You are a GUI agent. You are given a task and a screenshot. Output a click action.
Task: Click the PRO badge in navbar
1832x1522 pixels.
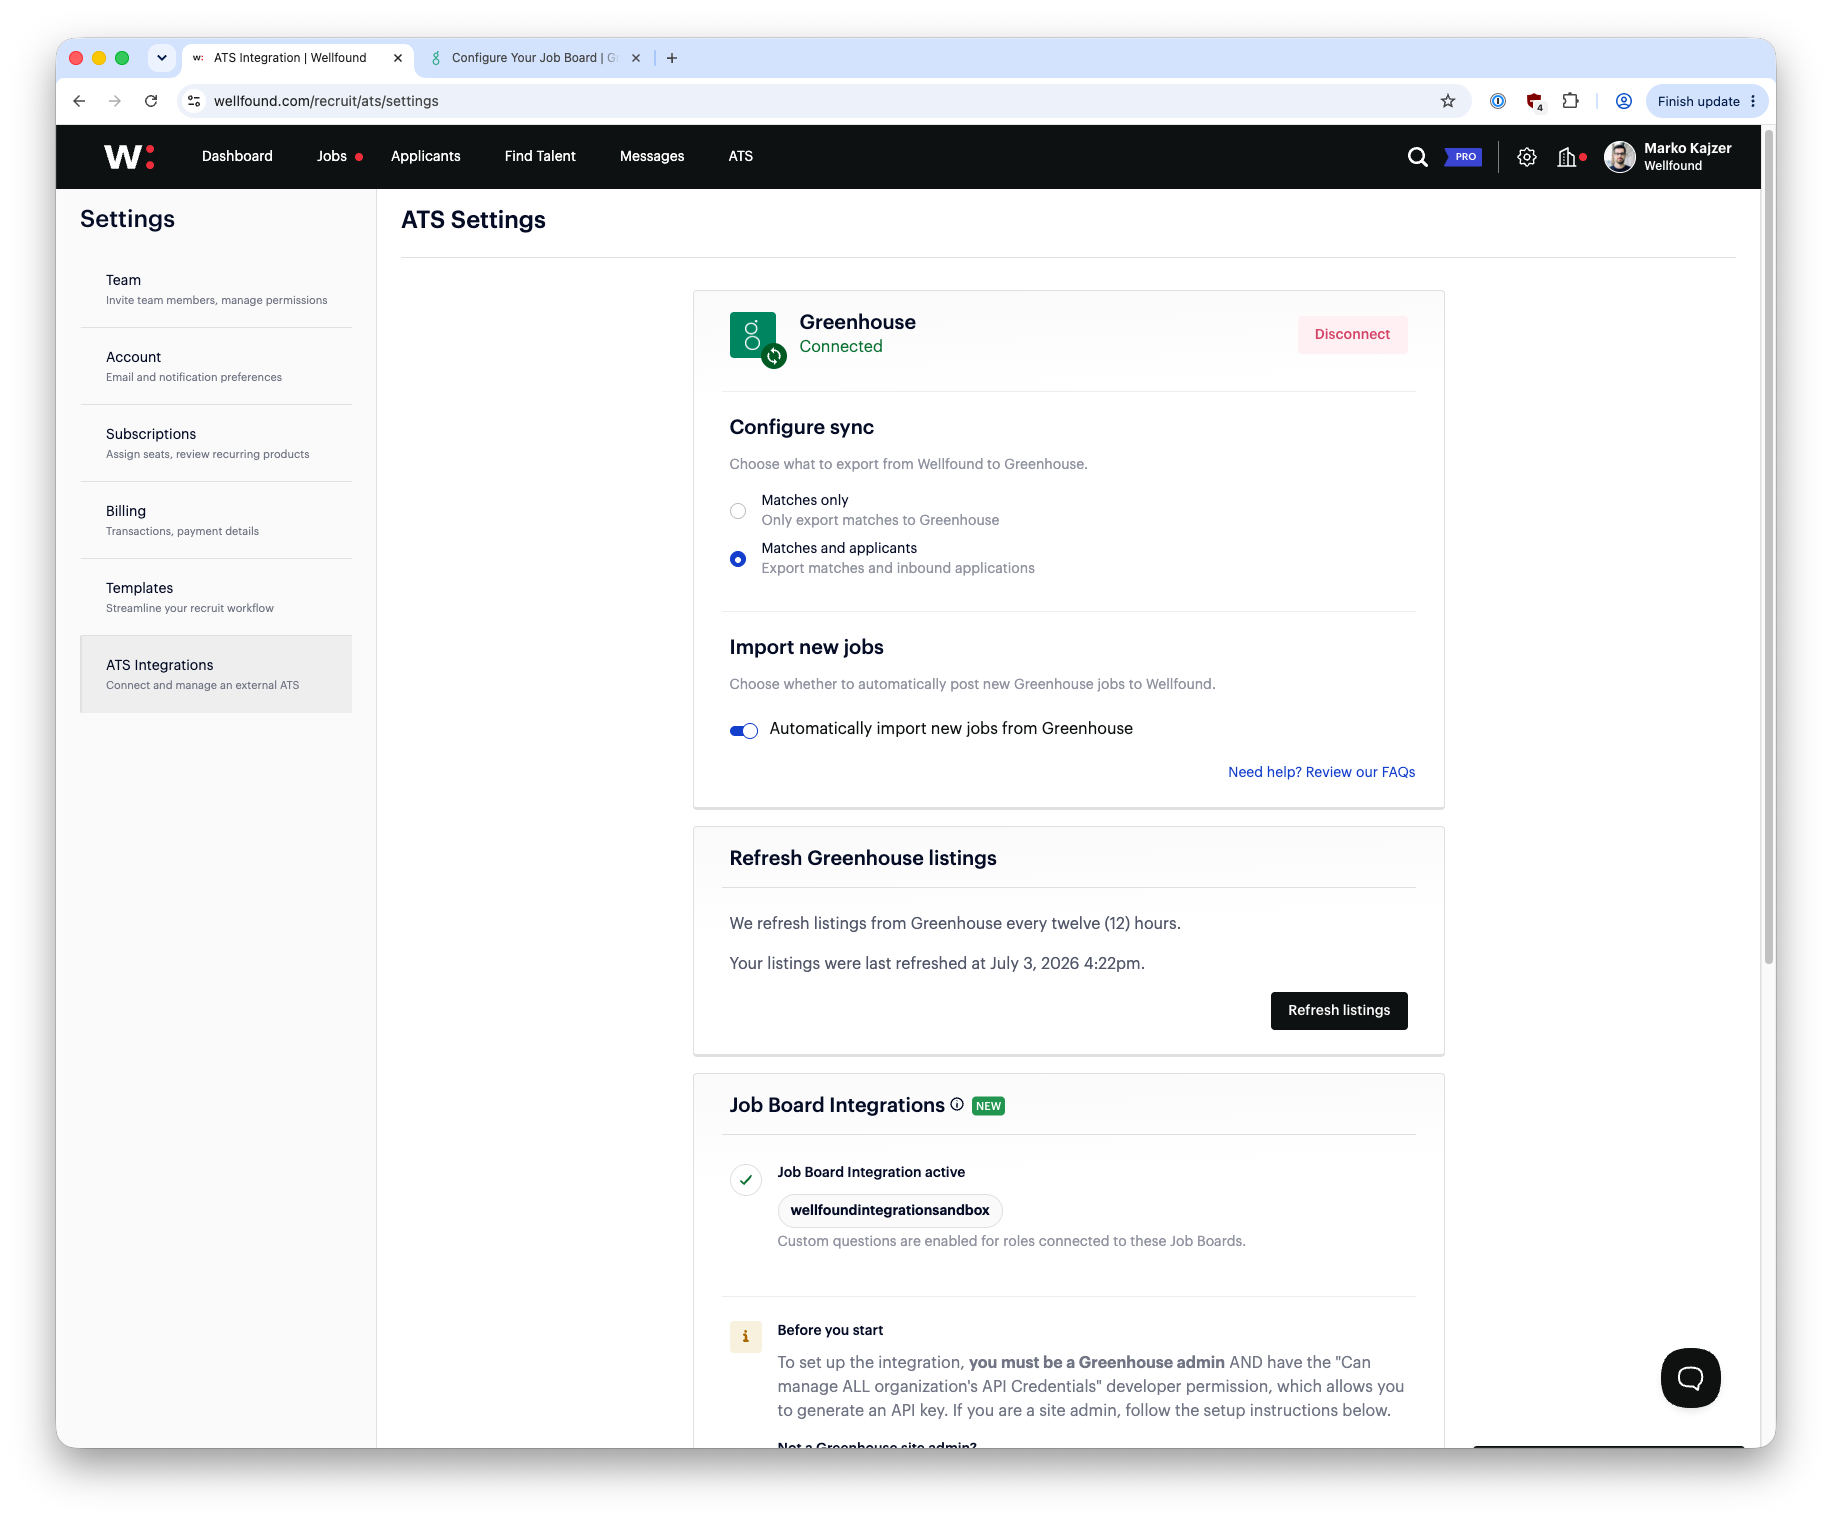[x=1463, y=157]
